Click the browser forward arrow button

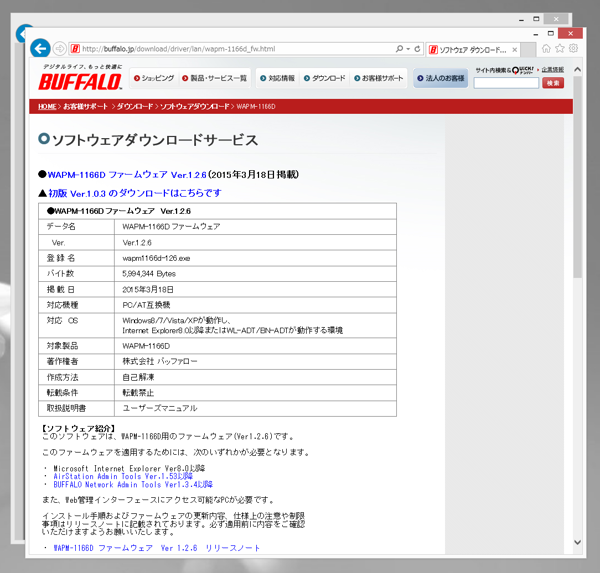[59, 49]
